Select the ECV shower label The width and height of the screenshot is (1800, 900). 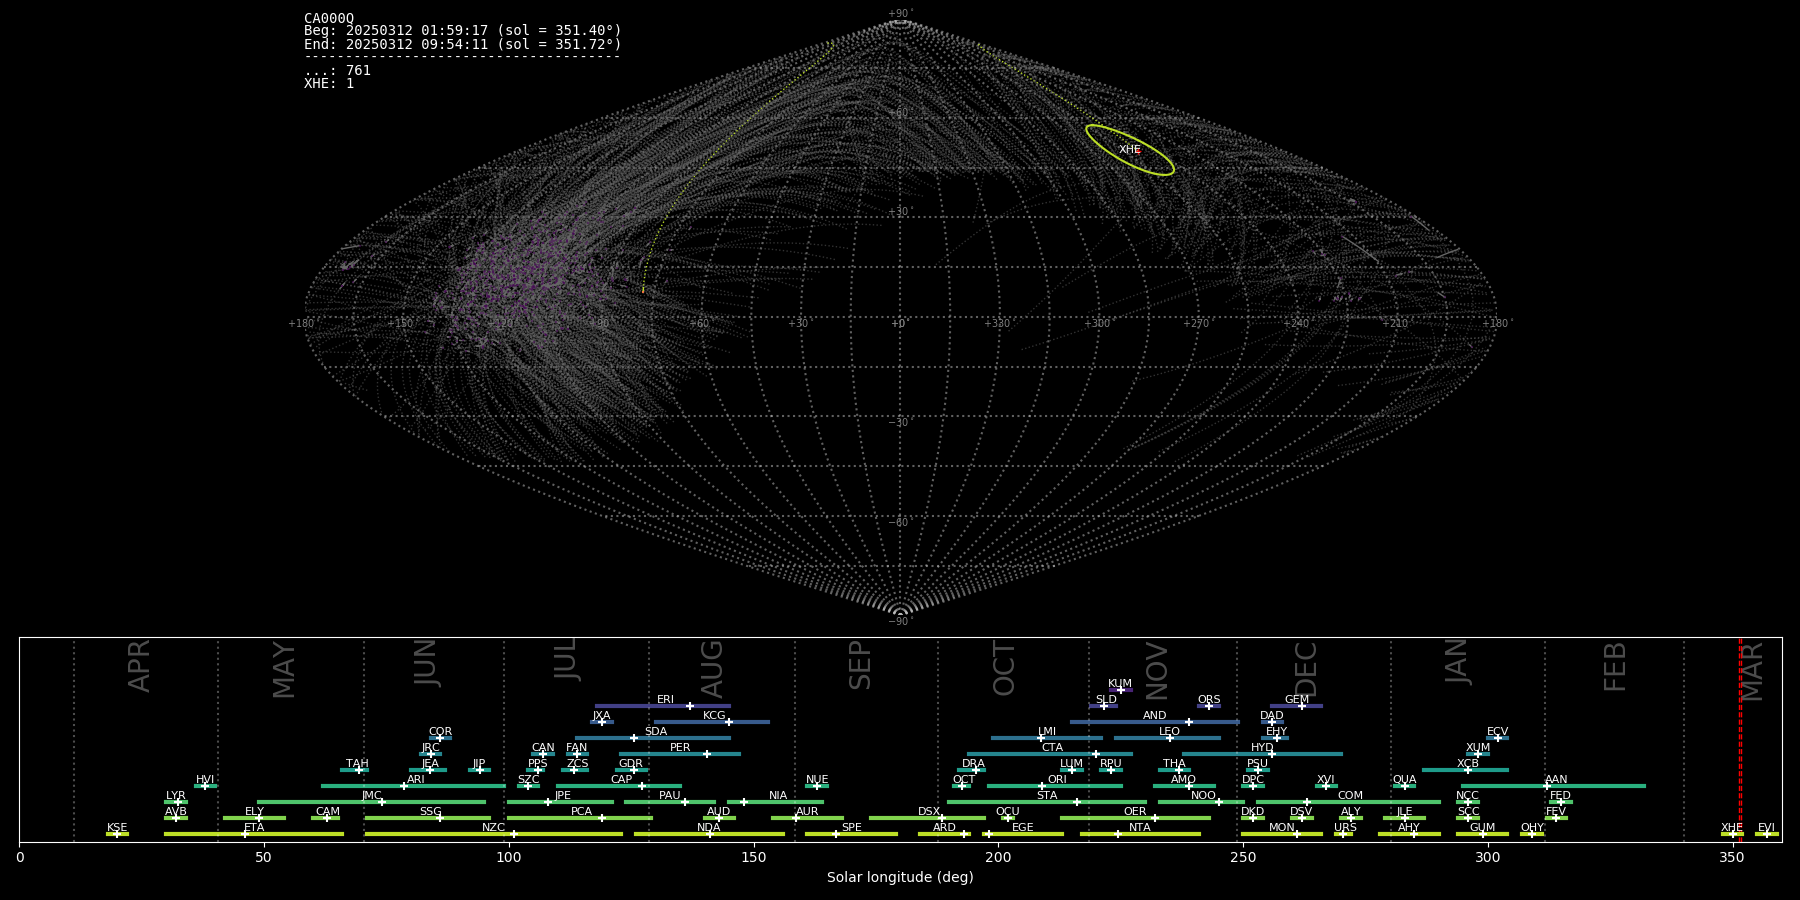(1497, 732)
